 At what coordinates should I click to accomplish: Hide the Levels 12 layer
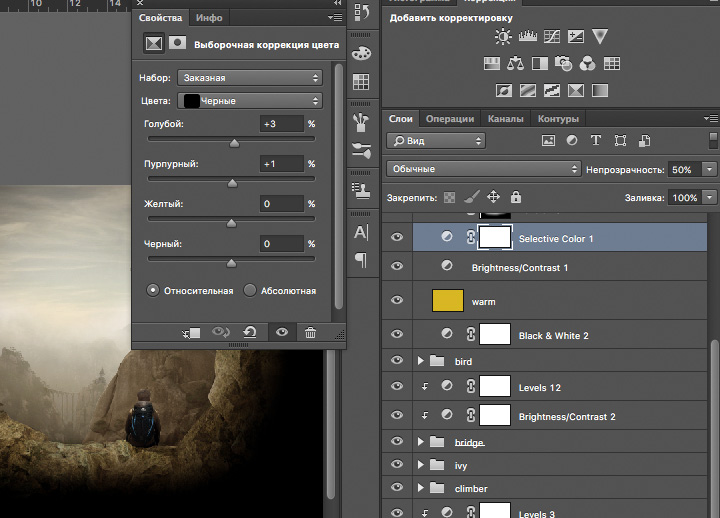[x=397, y=386]
